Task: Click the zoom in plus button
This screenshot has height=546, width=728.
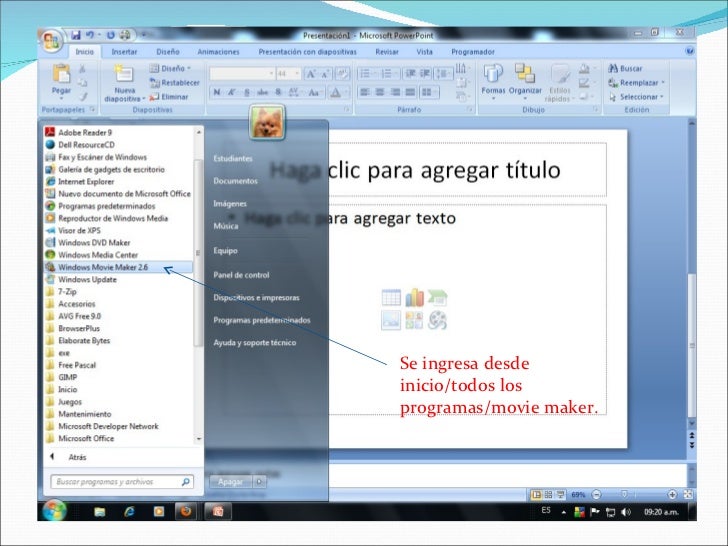Action: pos(672,495)
